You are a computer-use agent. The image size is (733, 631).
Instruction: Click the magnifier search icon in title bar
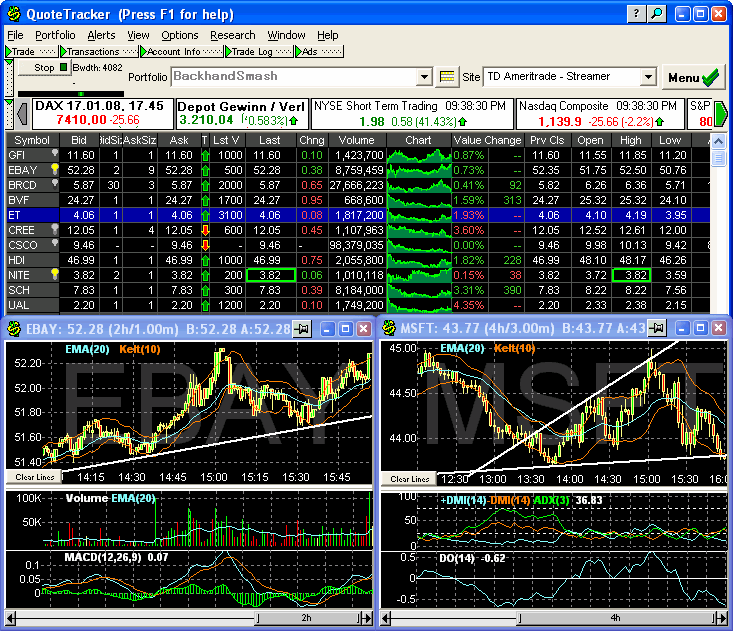657,14
